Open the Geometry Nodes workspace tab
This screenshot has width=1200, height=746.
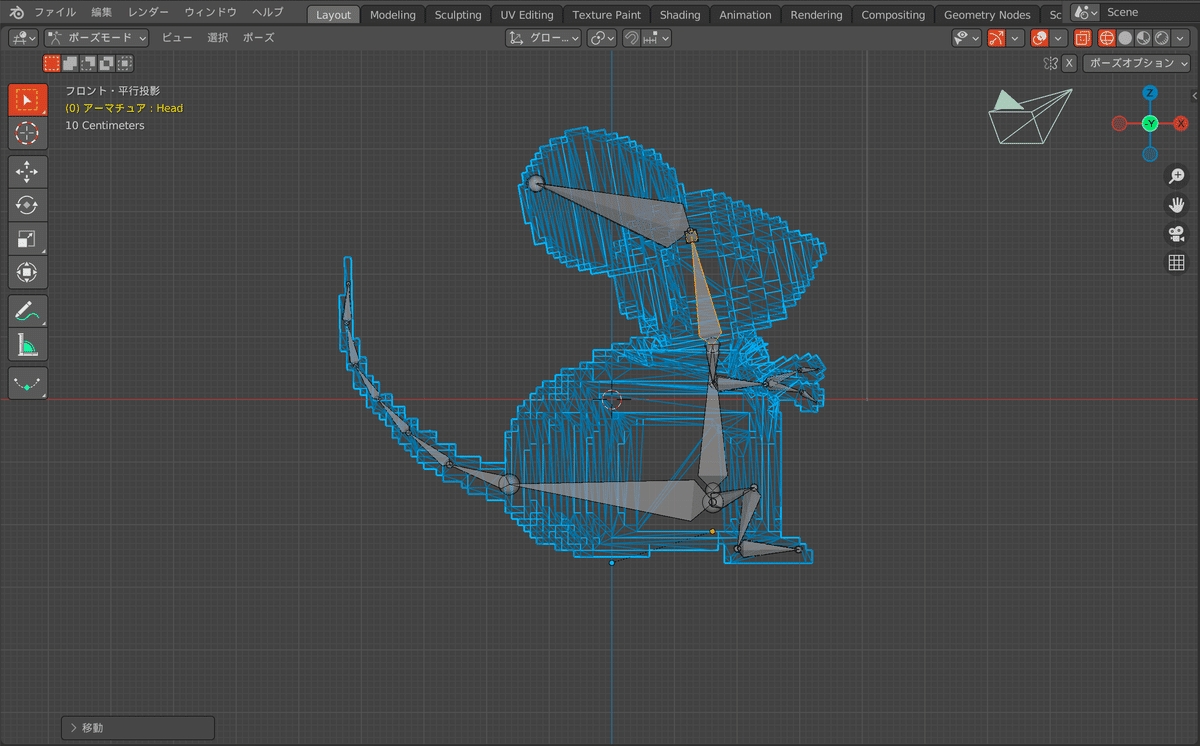(x=987, y=15)
